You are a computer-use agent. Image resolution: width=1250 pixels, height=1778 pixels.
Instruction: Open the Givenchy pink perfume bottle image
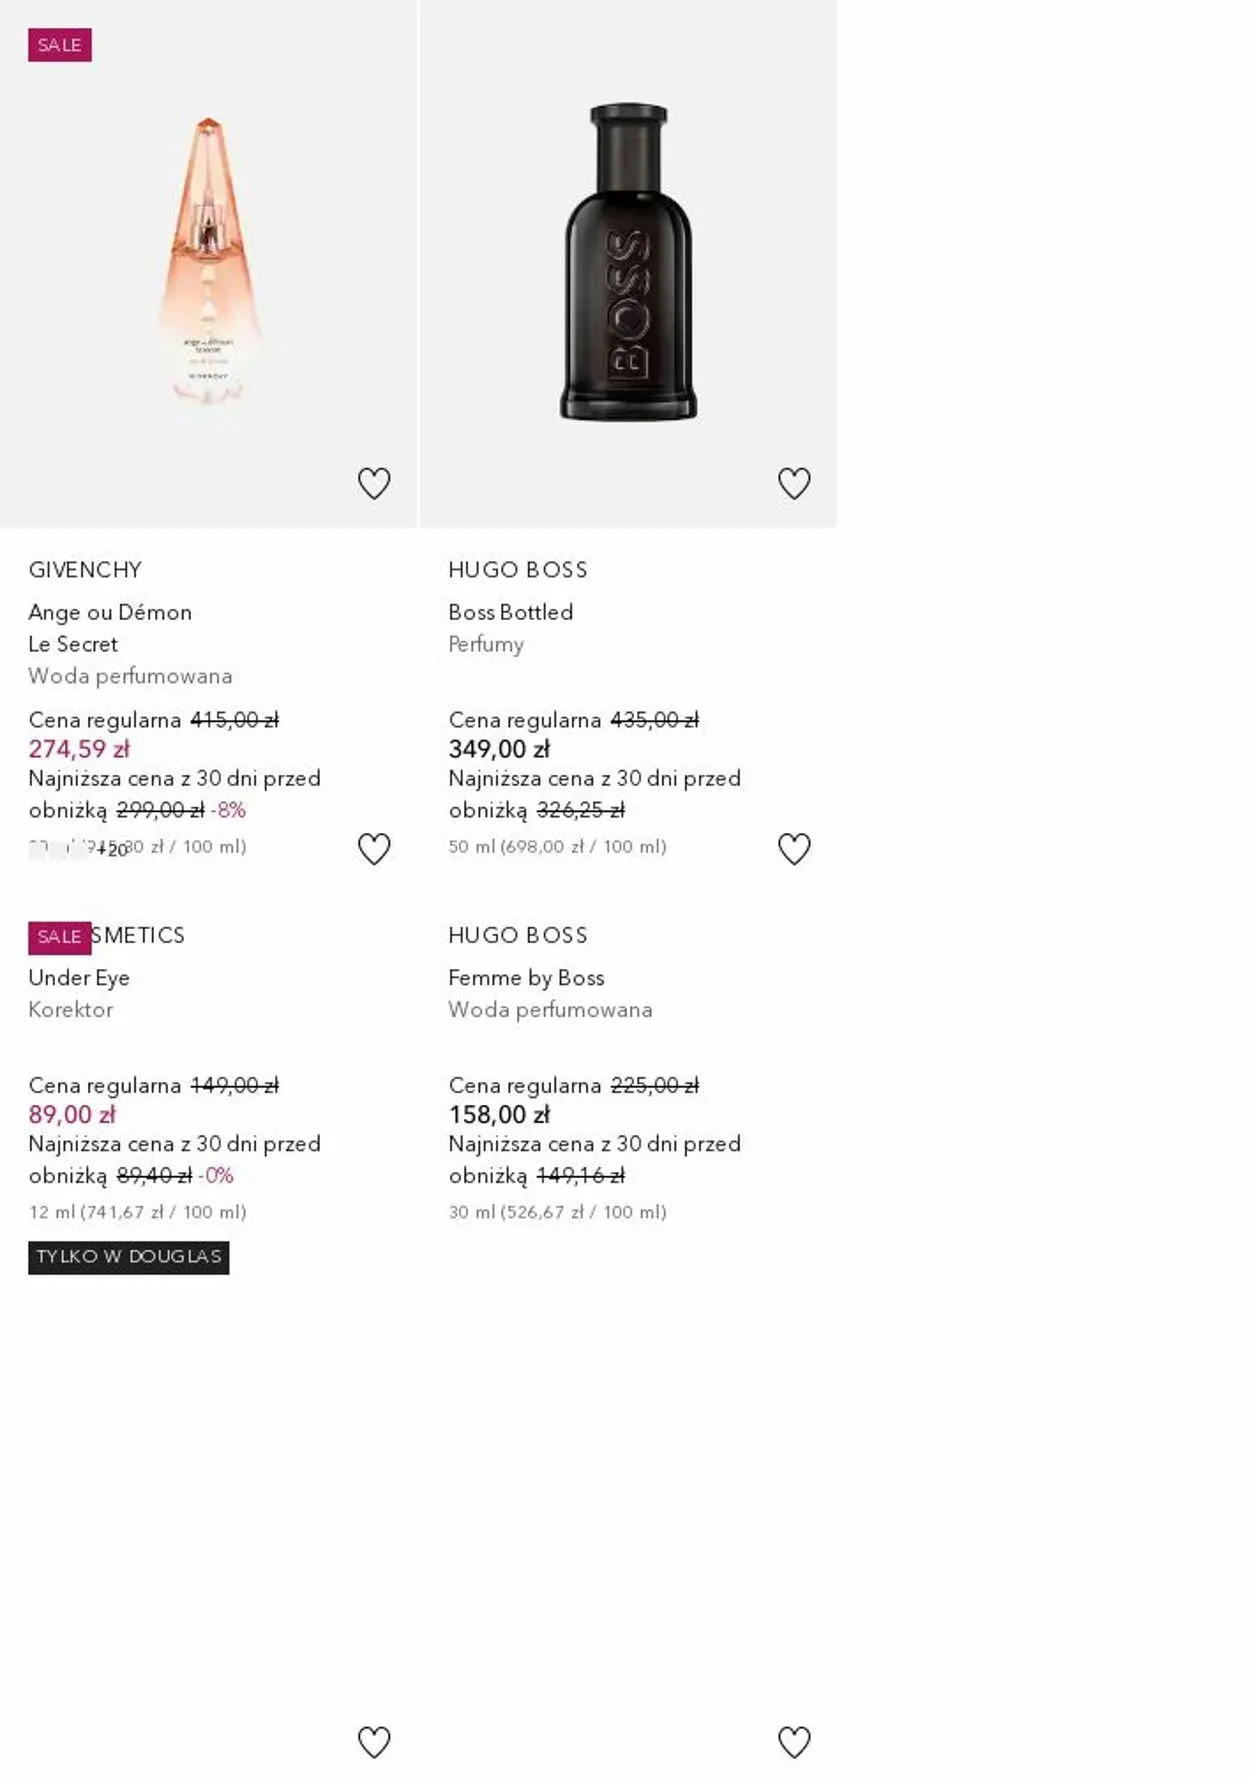click(208, 262)
